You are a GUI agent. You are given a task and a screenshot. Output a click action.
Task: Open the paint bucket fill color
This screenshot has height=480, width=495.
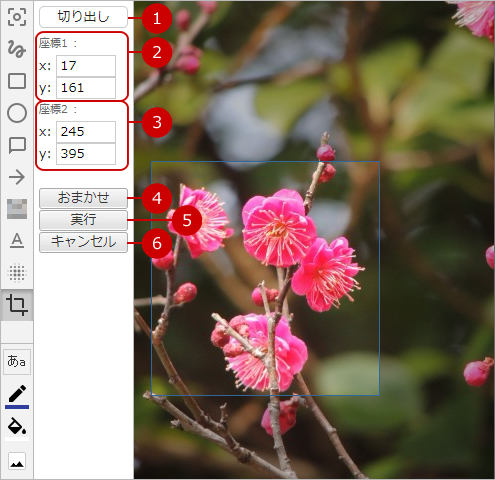pos(17,428)
